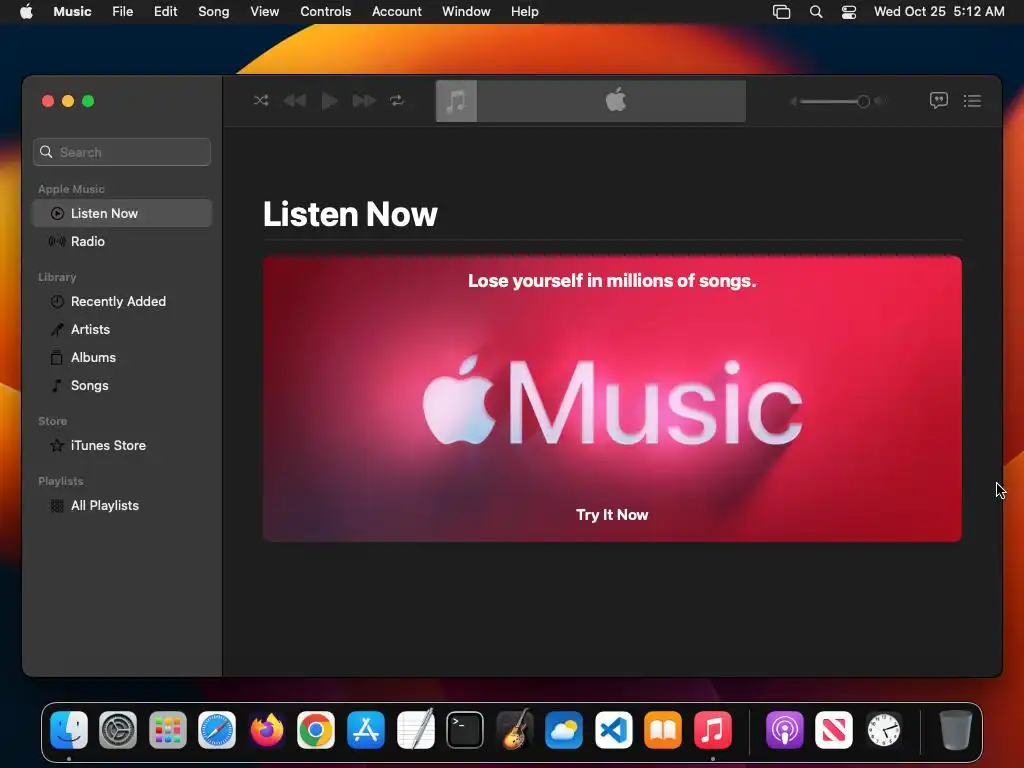Click the album artwork music note thumbnail
Screen dimensions: 1024x768
456,101
